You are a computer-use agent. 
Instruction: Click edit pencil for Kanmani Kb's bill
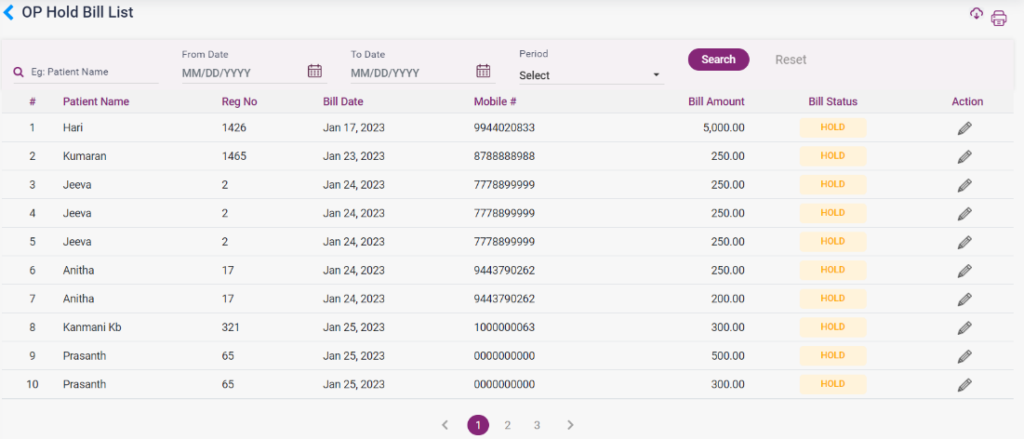(x=964, y=327)
